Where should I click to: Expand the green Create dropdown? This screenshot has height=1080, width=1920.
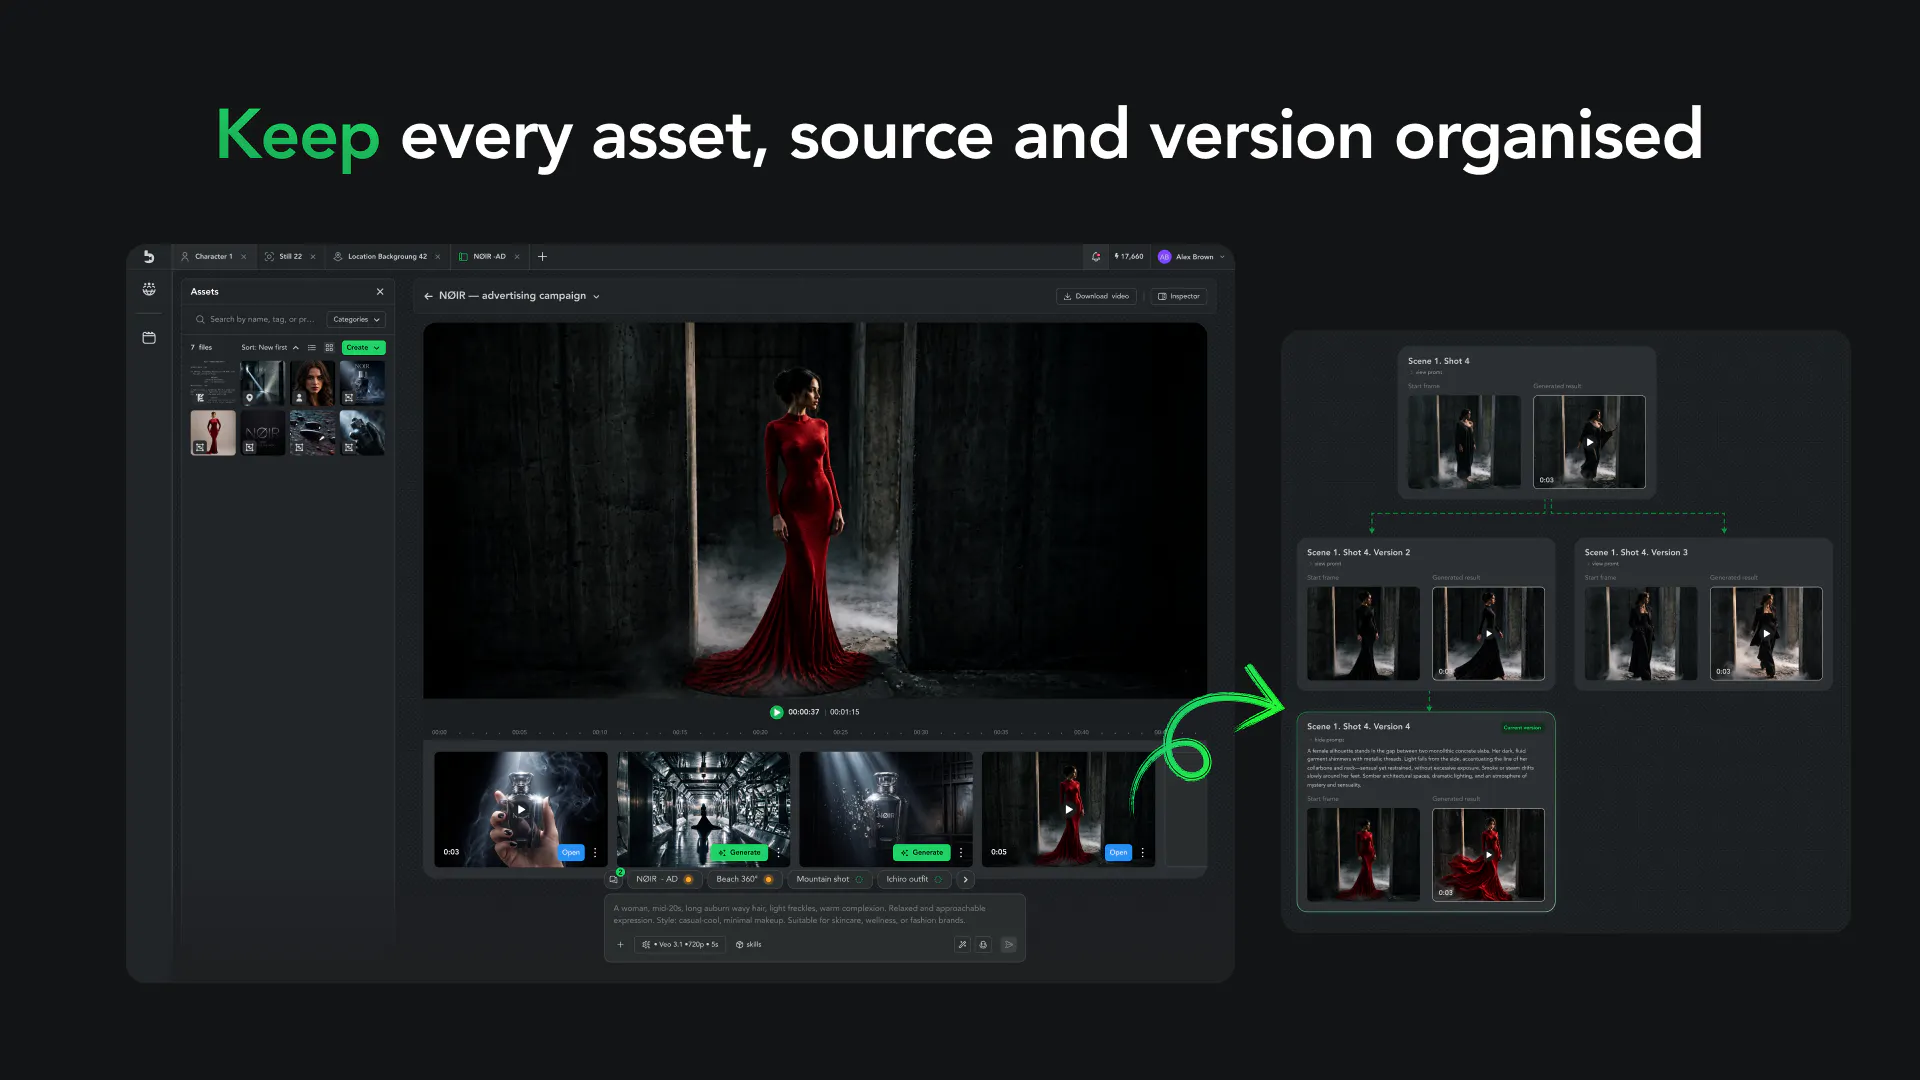pyautogui.click(x=363, y=348)
